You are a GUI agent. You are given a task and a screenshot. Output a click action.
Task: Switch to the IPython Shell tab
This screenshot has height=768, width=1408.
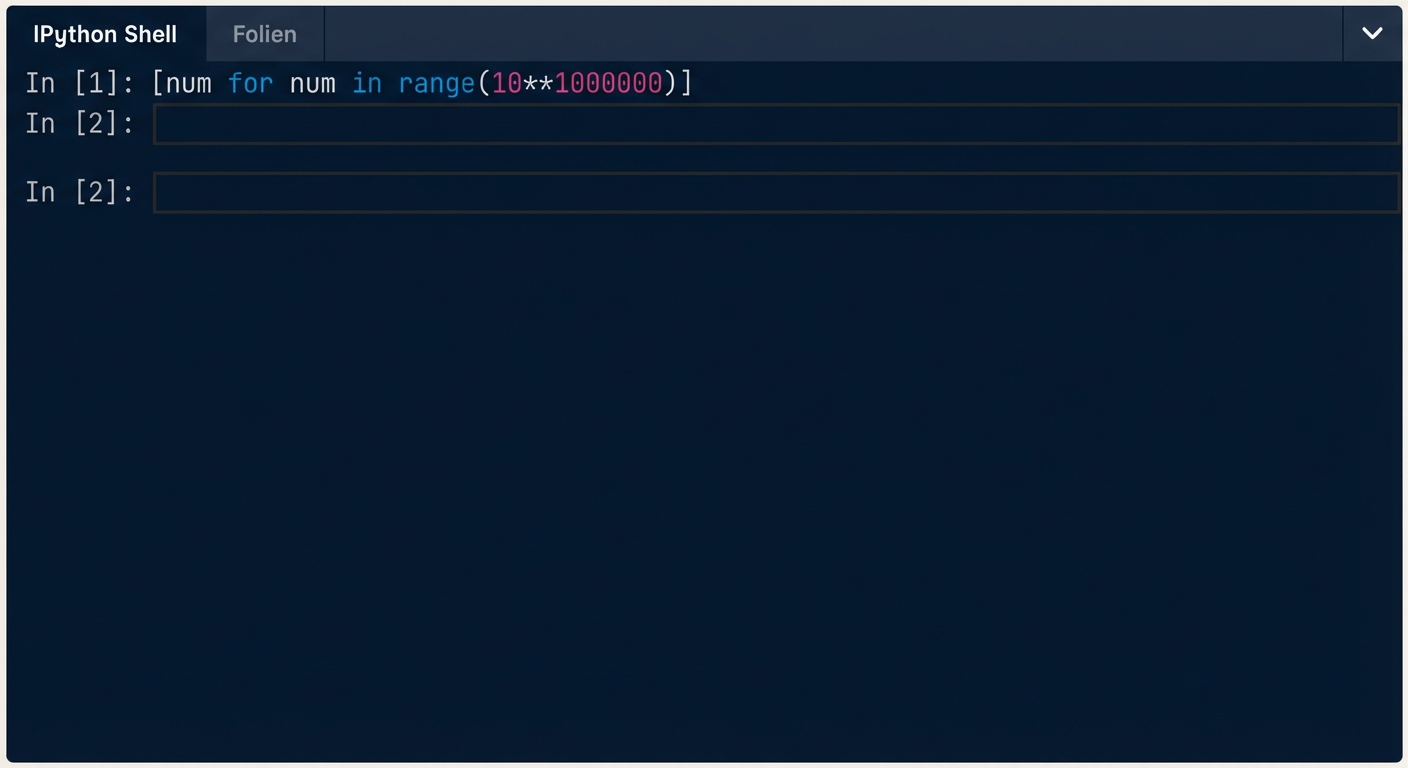(x=105, y=34)
